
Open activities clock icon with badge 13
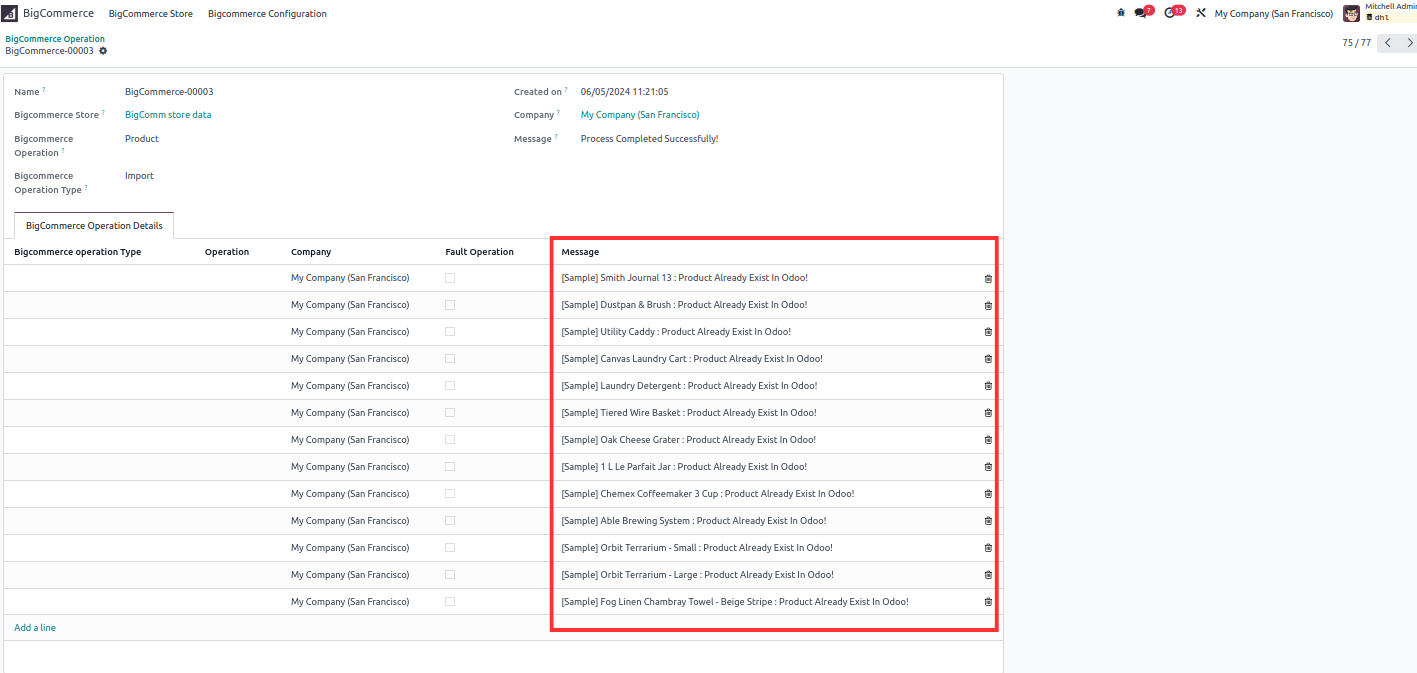point(1174,13)
